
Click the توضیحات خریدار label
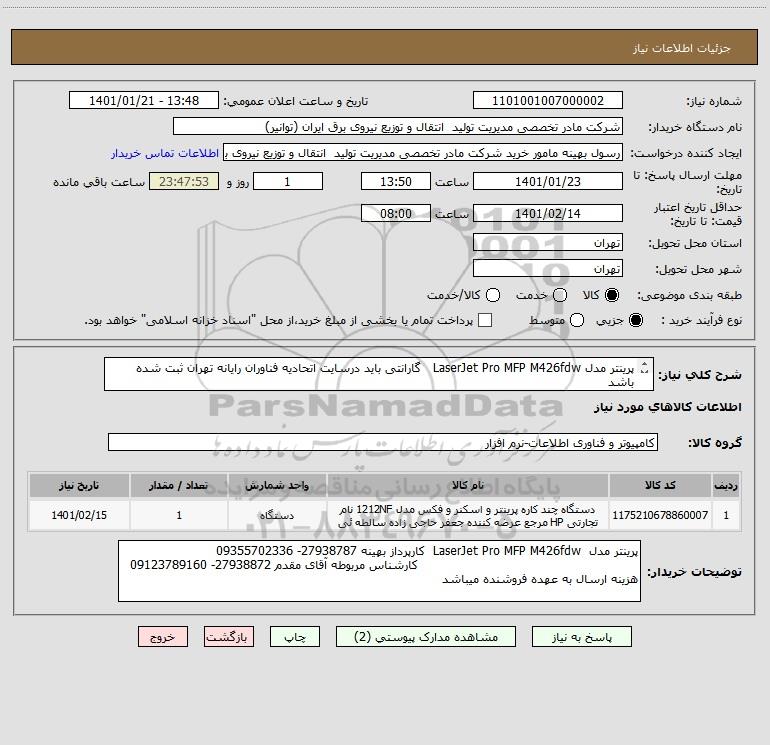(694, 572)
